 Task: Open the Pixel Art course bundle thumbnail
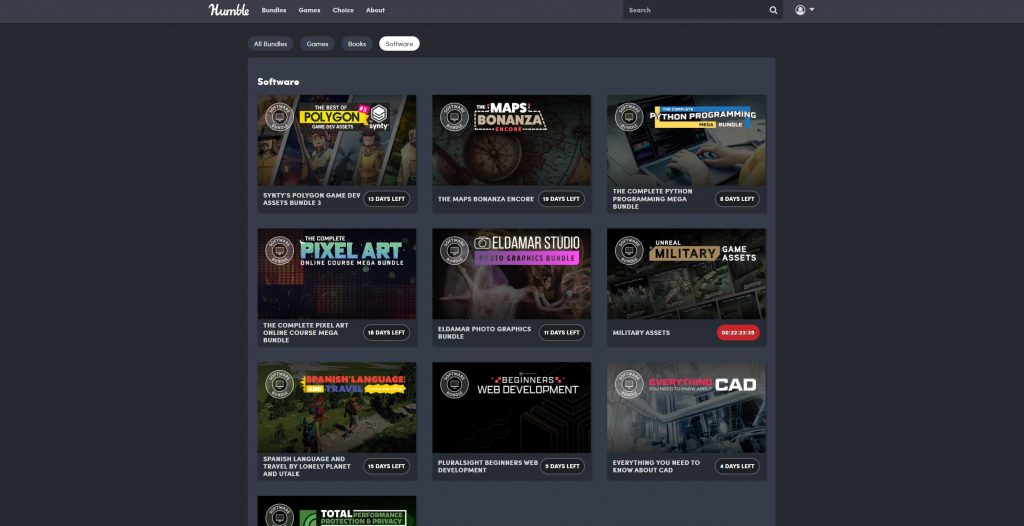click(336, 274)
